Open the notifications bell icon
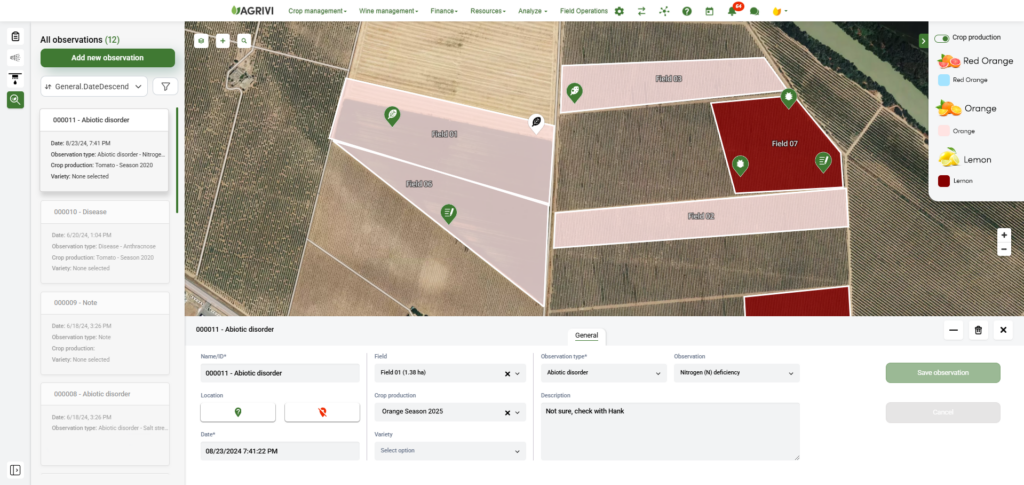Image resolution: width=1024 pixels, height=485 pixels. coord(733,11)
